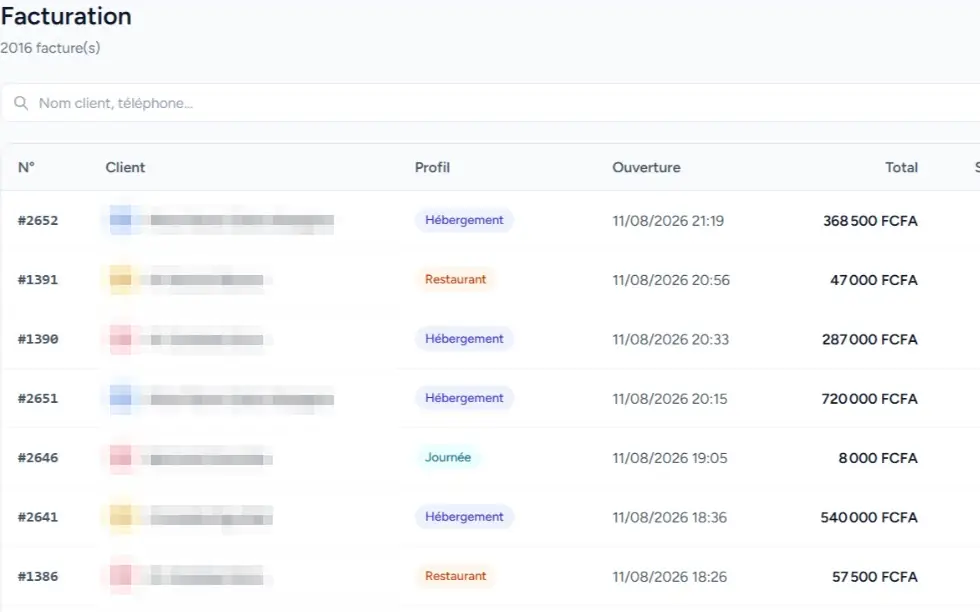Screen dimensions: 980x612
Task: Click Hébergement badge in row #2641
Action: 464,517
